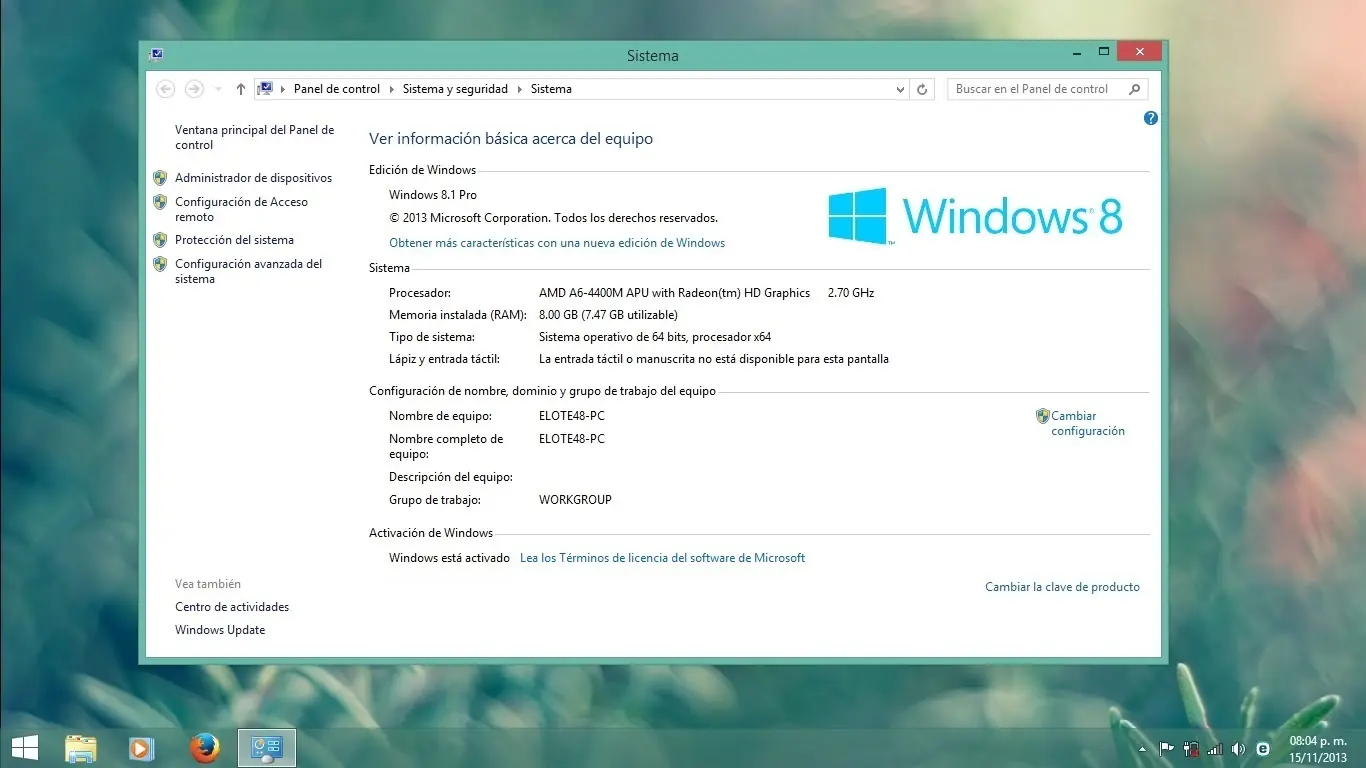Click the Windows está activado text

pyautogui.click(x=449, y=558)
